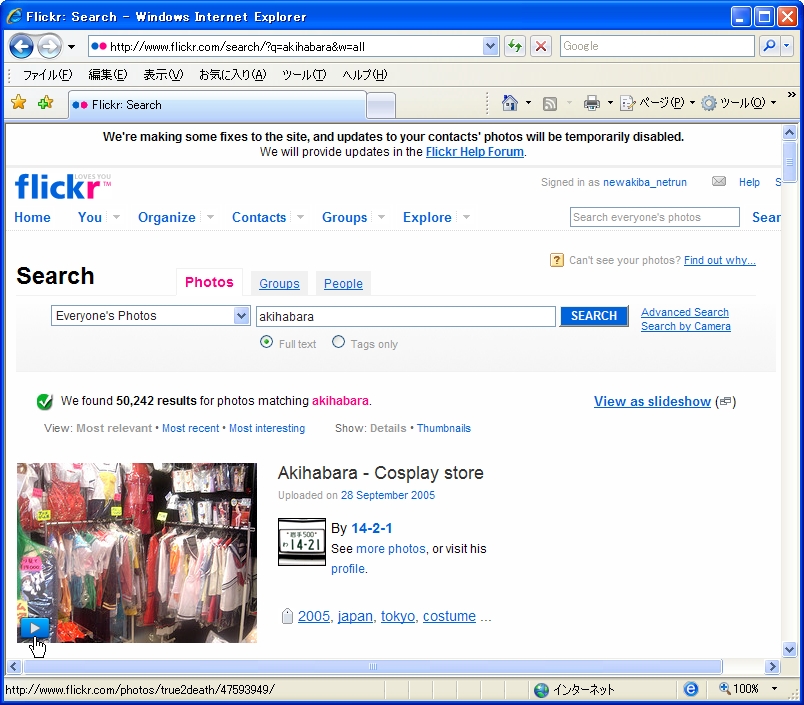Open the ツール(T) menu
804x705 pixels.
(304, 75)
